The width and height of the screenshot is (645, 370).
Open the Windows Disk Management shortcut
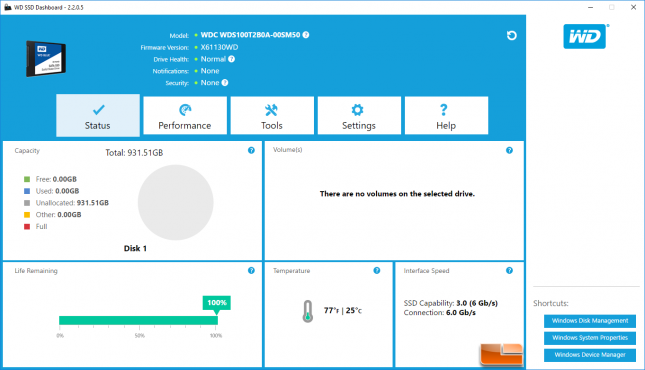point(590,321)
